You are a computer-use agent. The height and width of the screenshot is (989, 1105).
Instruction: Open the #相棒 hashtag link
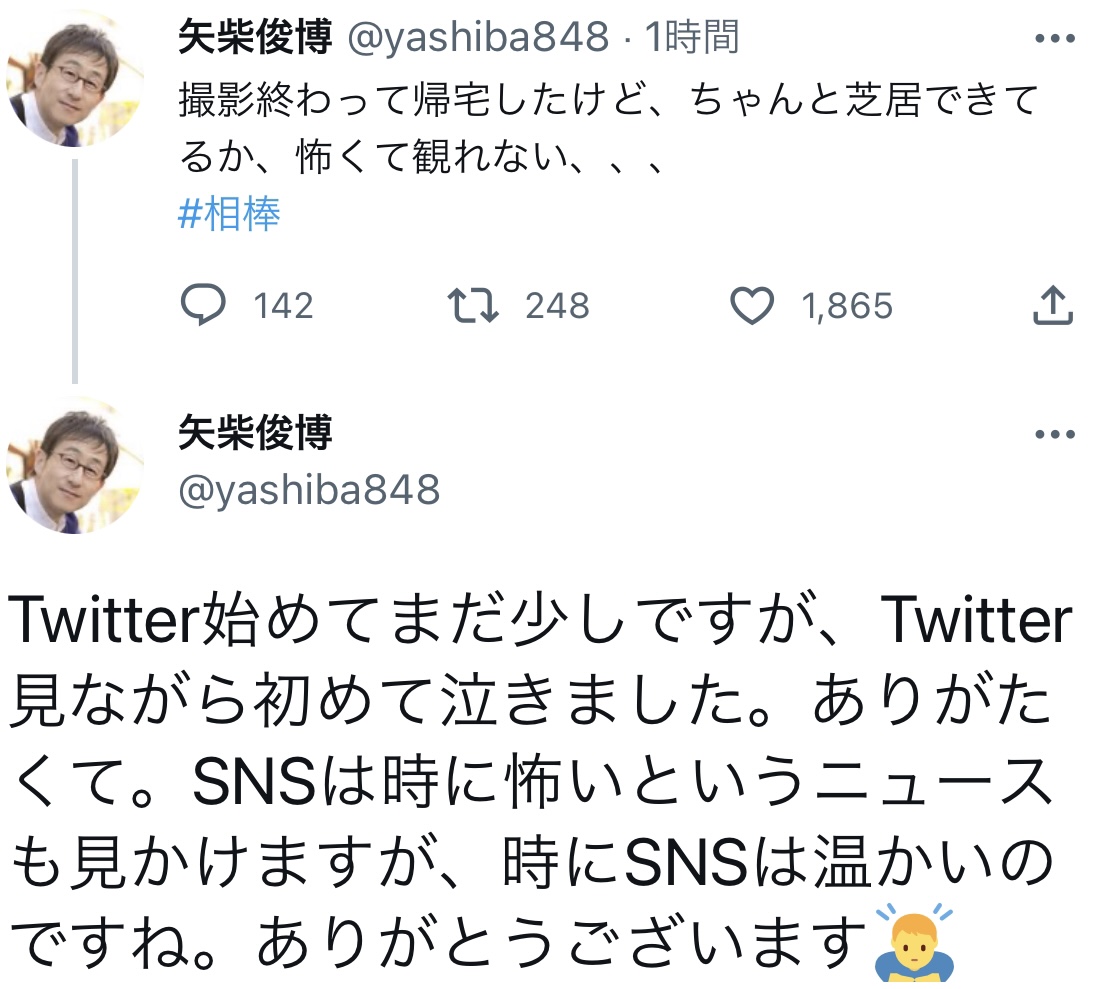pos(229,214)
